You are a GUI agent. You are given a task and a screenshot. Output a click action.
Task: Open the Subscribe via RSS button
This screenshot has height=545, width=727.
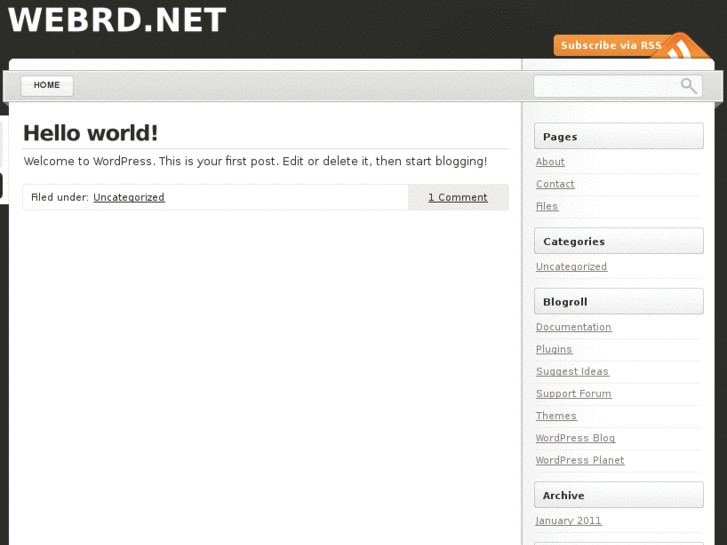point(611,45)
